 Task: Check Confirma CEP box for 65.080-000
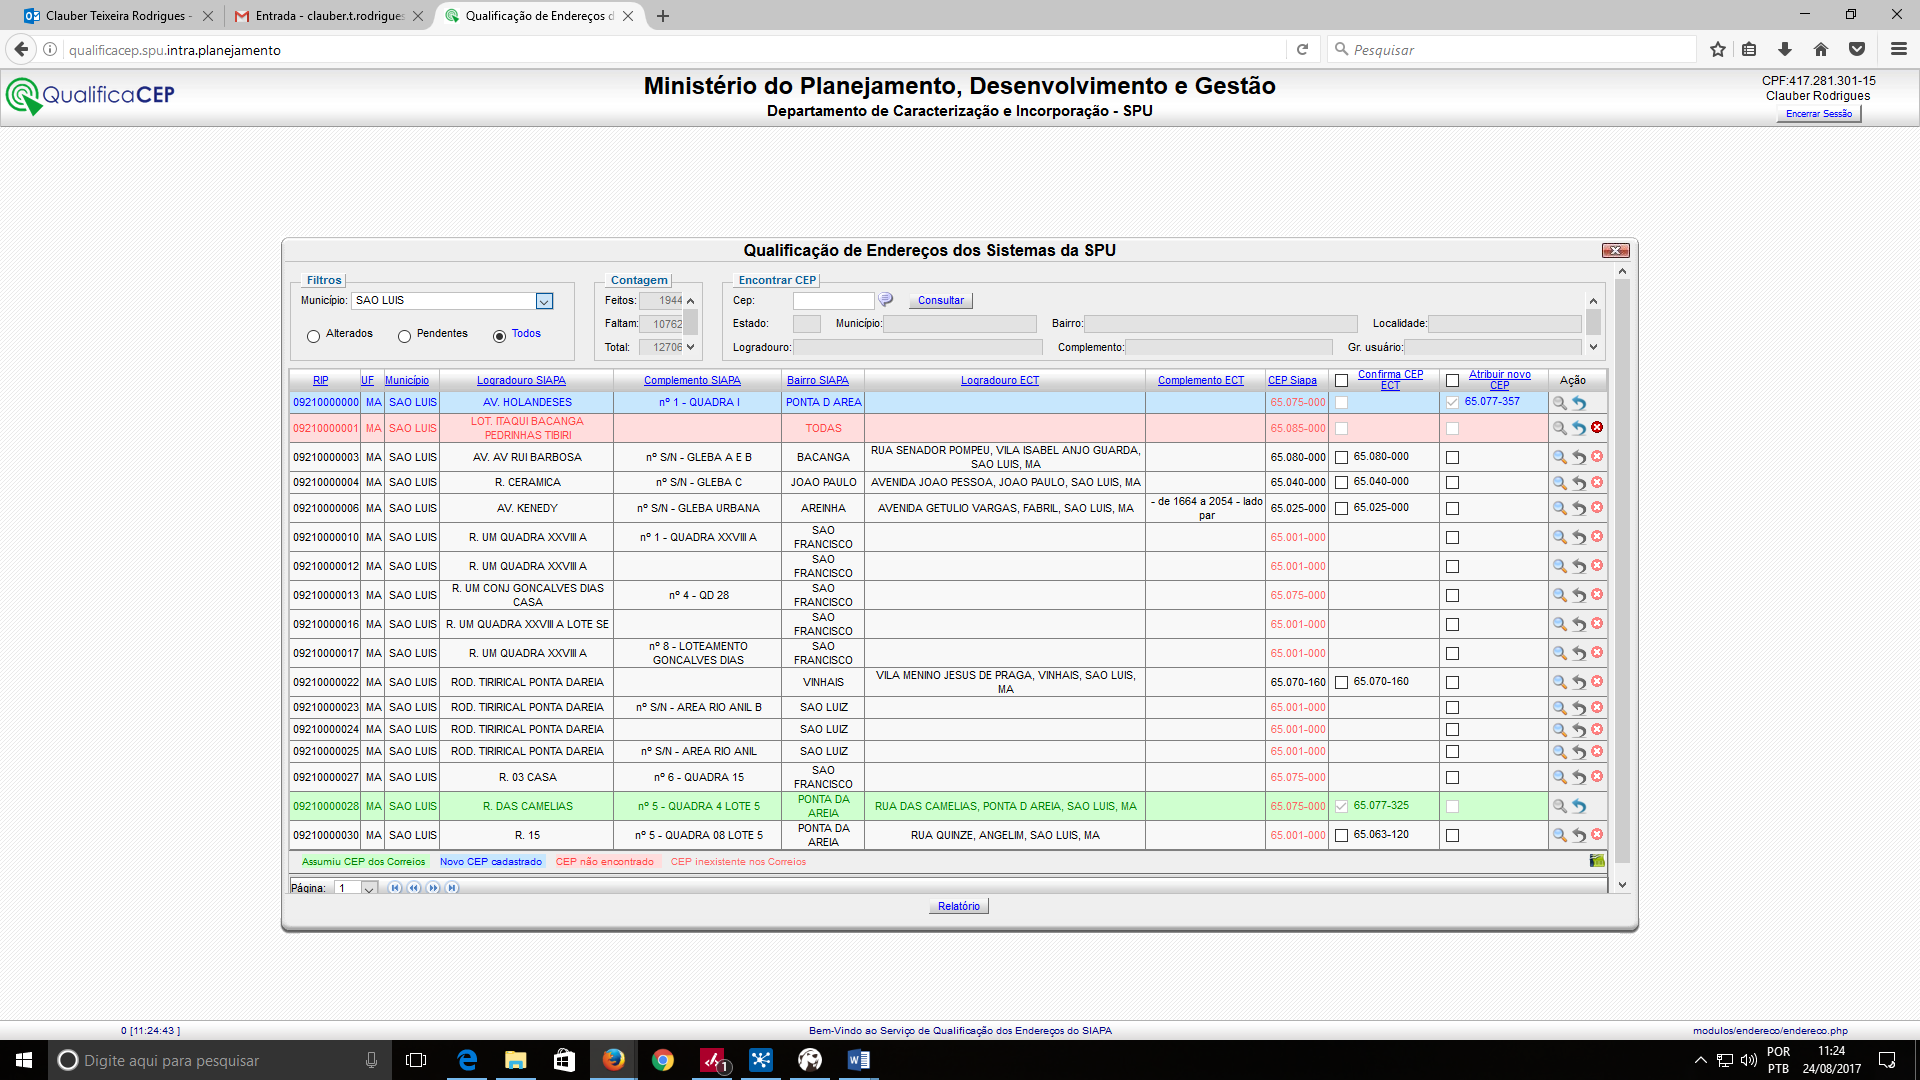point(1342,458)
